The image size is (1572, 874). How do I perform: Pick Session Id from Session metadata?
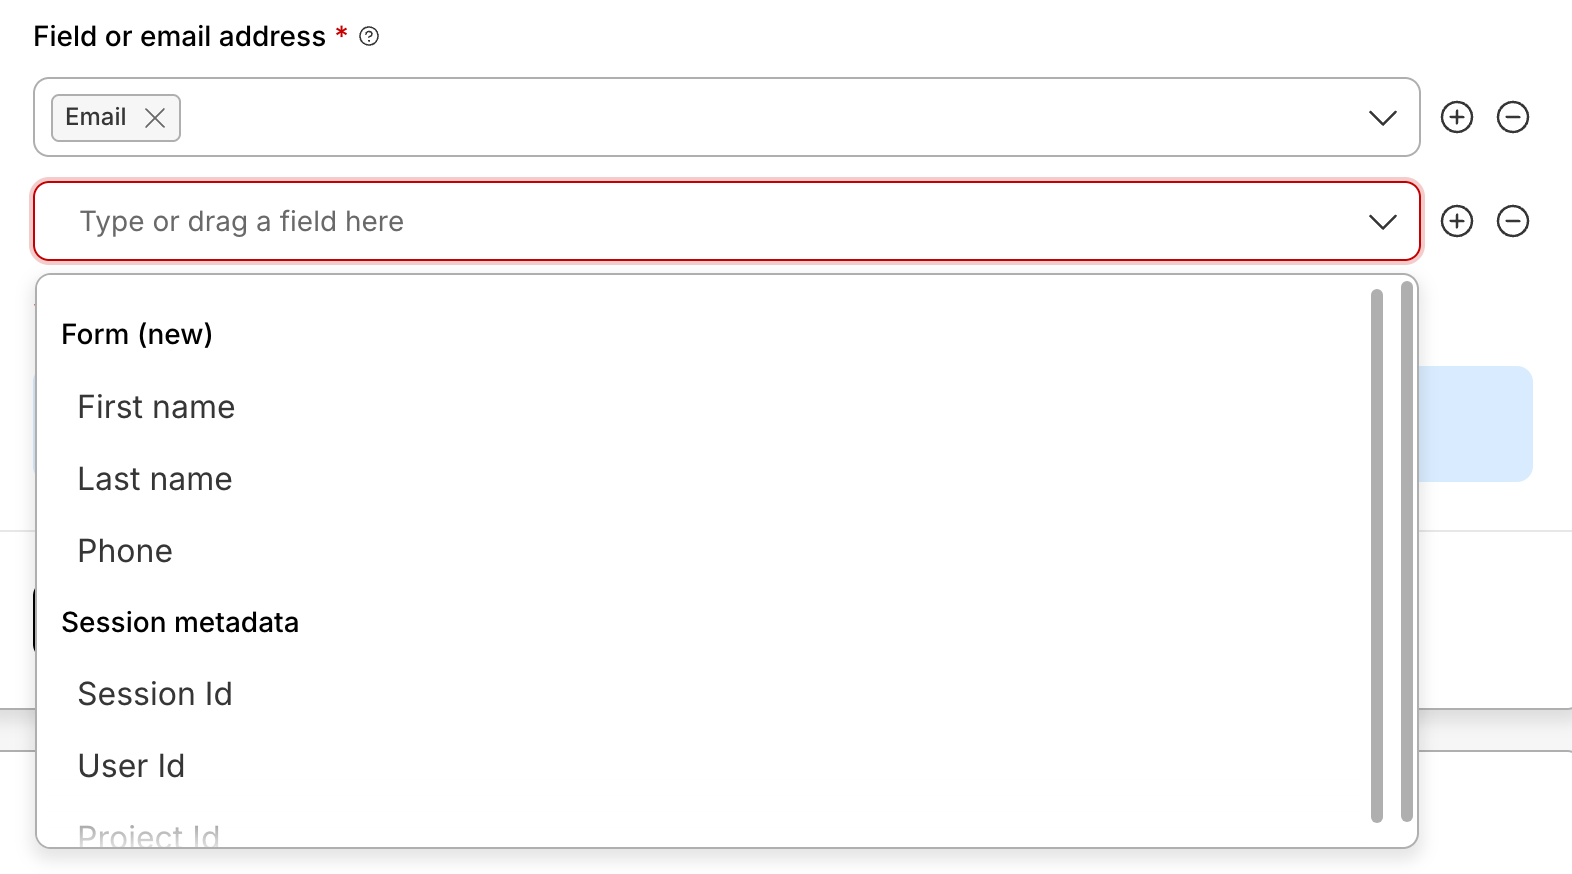[155, 694]
